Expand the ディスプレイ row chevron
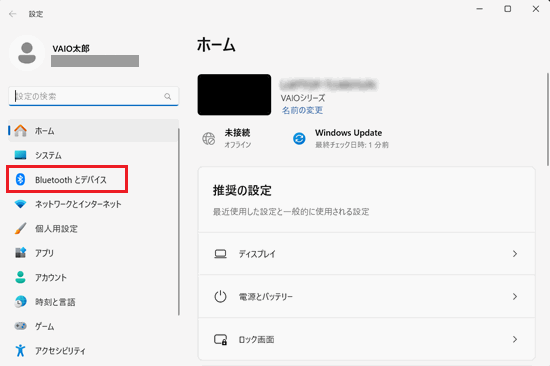The image size is (550, 366). (x=515, y=254)
